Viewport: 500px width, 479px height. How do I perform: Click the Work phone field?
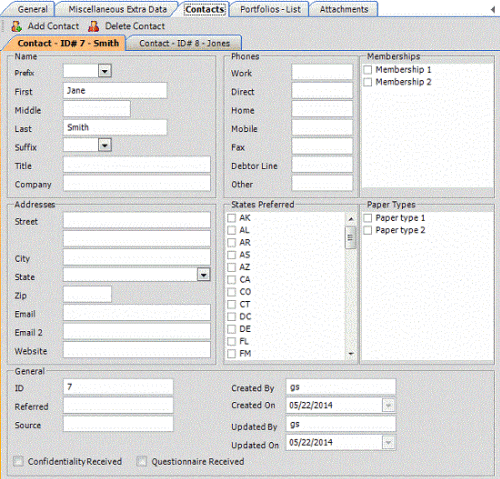click(322, 72)
